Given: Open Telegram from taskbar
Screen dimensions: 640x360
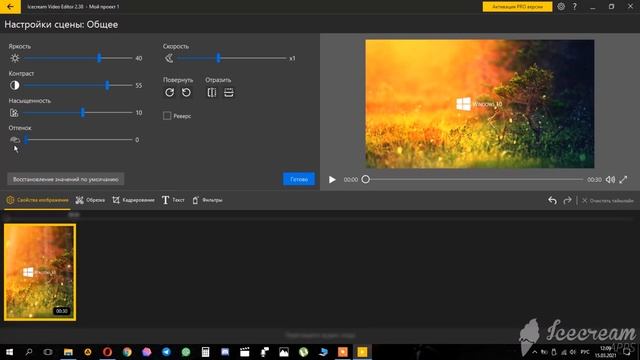Looking at the screenshot, I should point(166,352).
